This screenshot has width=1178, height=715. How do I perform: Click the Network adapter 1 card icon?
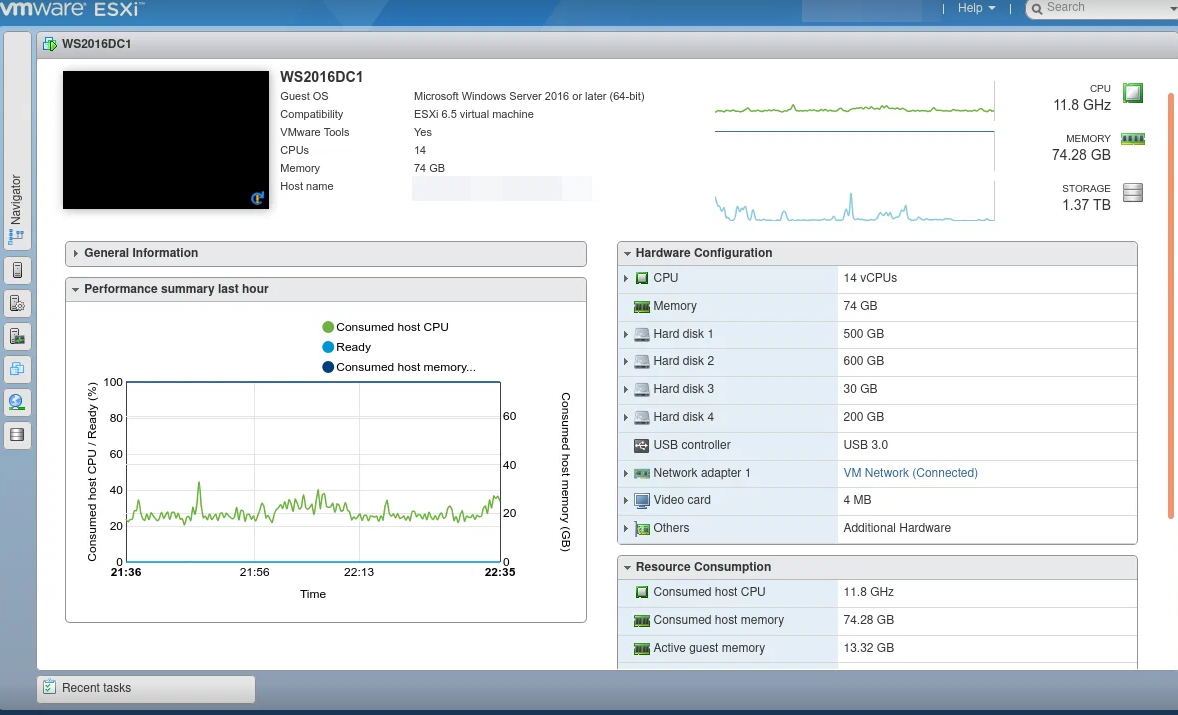(x=642, y=473)
